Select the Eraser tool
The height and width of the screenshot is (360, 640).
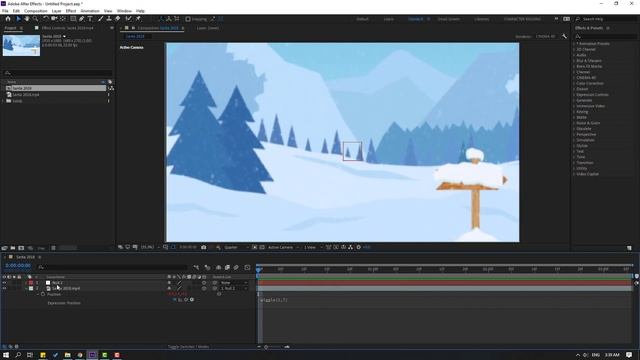tap(118, 19)
